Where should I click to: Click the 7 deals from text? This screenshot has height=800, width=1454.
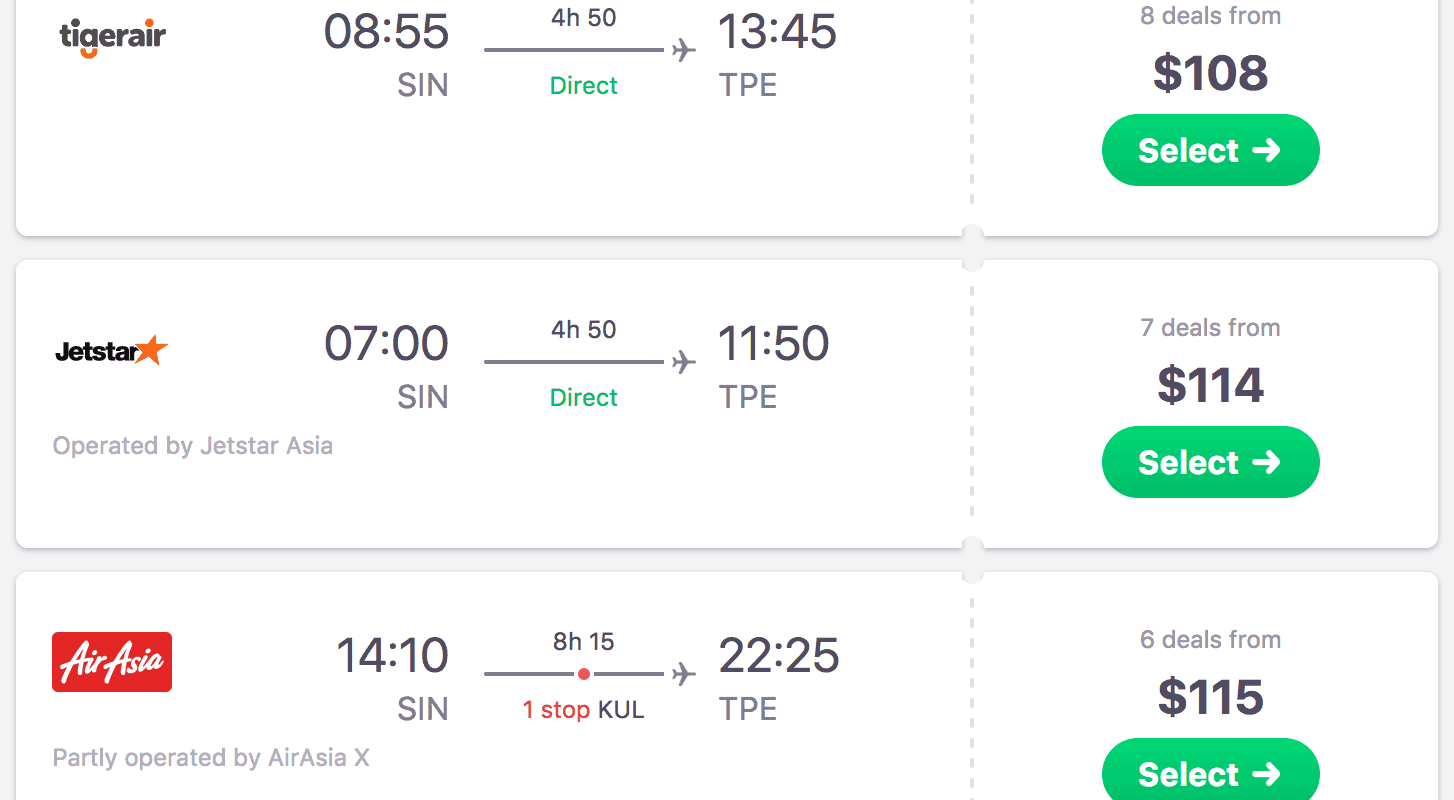point(1210,328)
